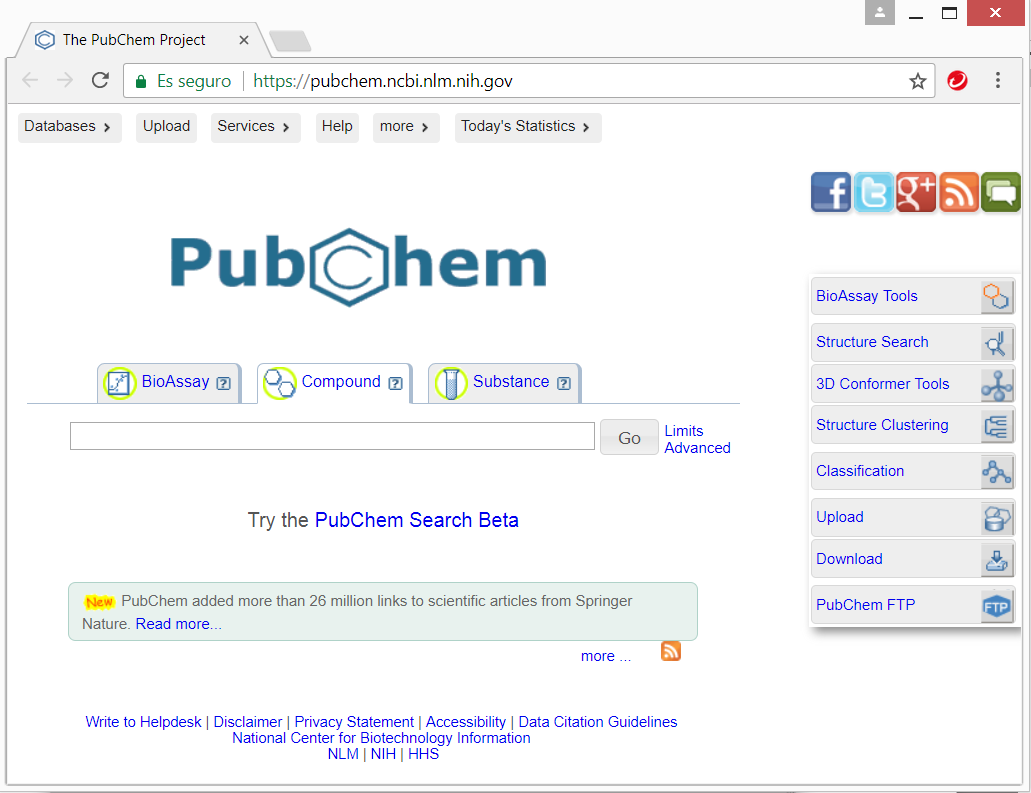Open the Google Plus icon
1031x793 pixels.
click(x=915, y=192)
